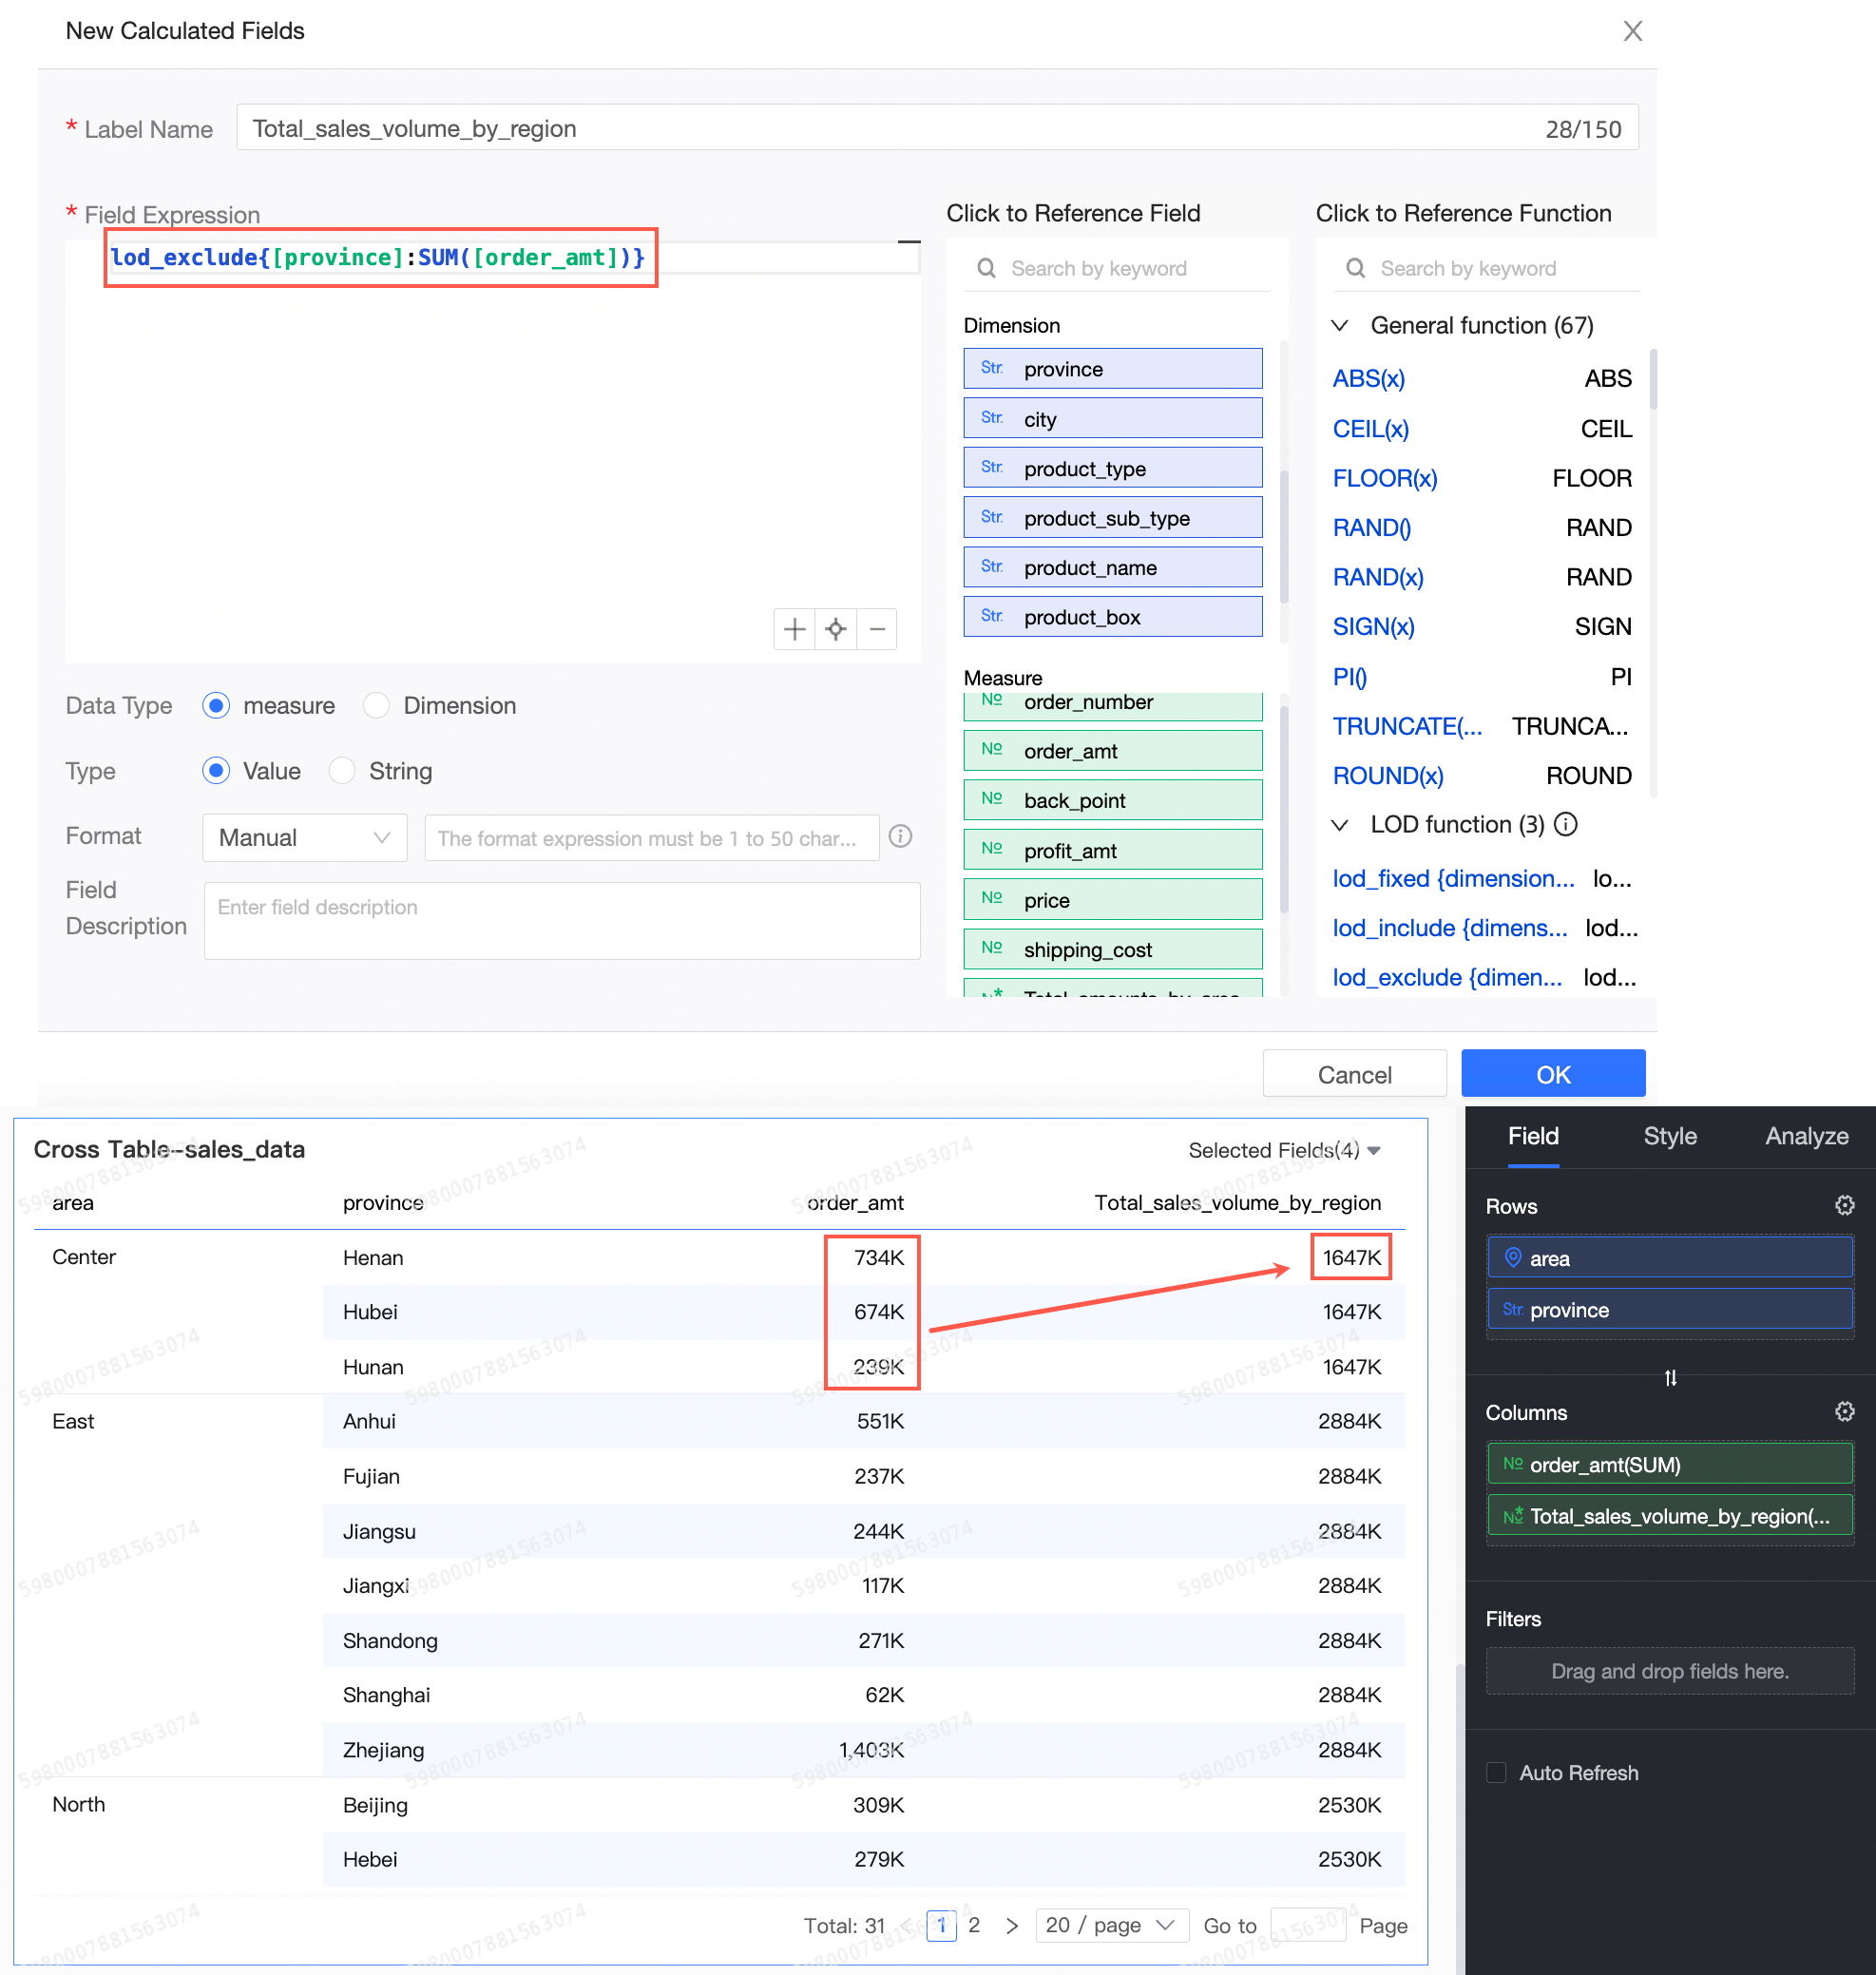
Task: Open the 20 / page size dropdown
Action: (1111, 1924)
